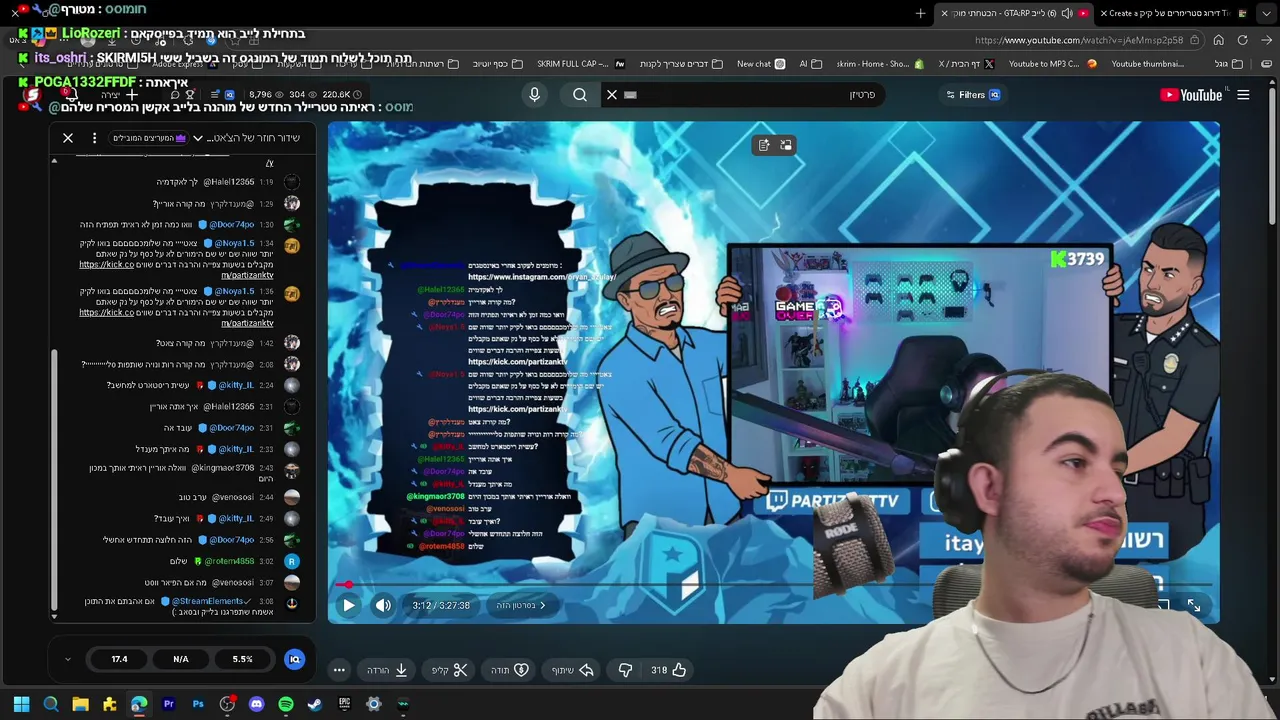Screen dimensions: 1280x720
Task: Clear the YouTube search field using the X
Action: pyautogui.click(x=612, y=94)
